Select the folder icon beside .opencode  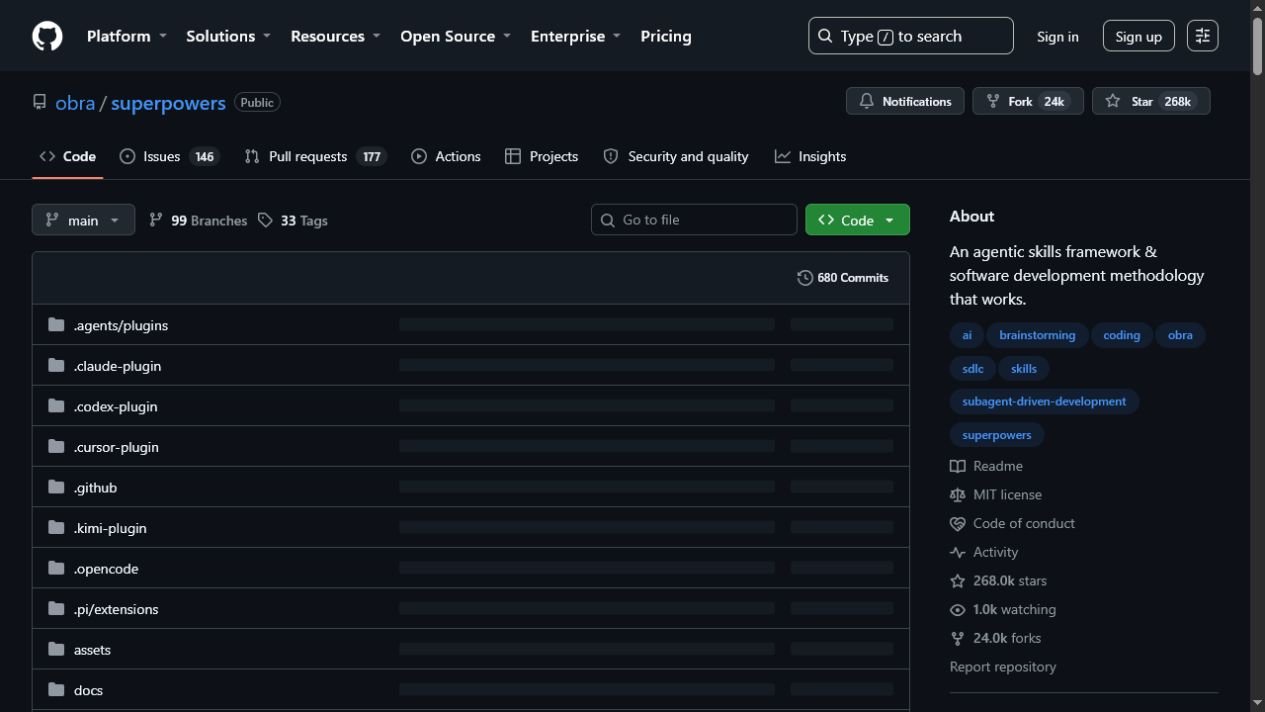point(56,568)
